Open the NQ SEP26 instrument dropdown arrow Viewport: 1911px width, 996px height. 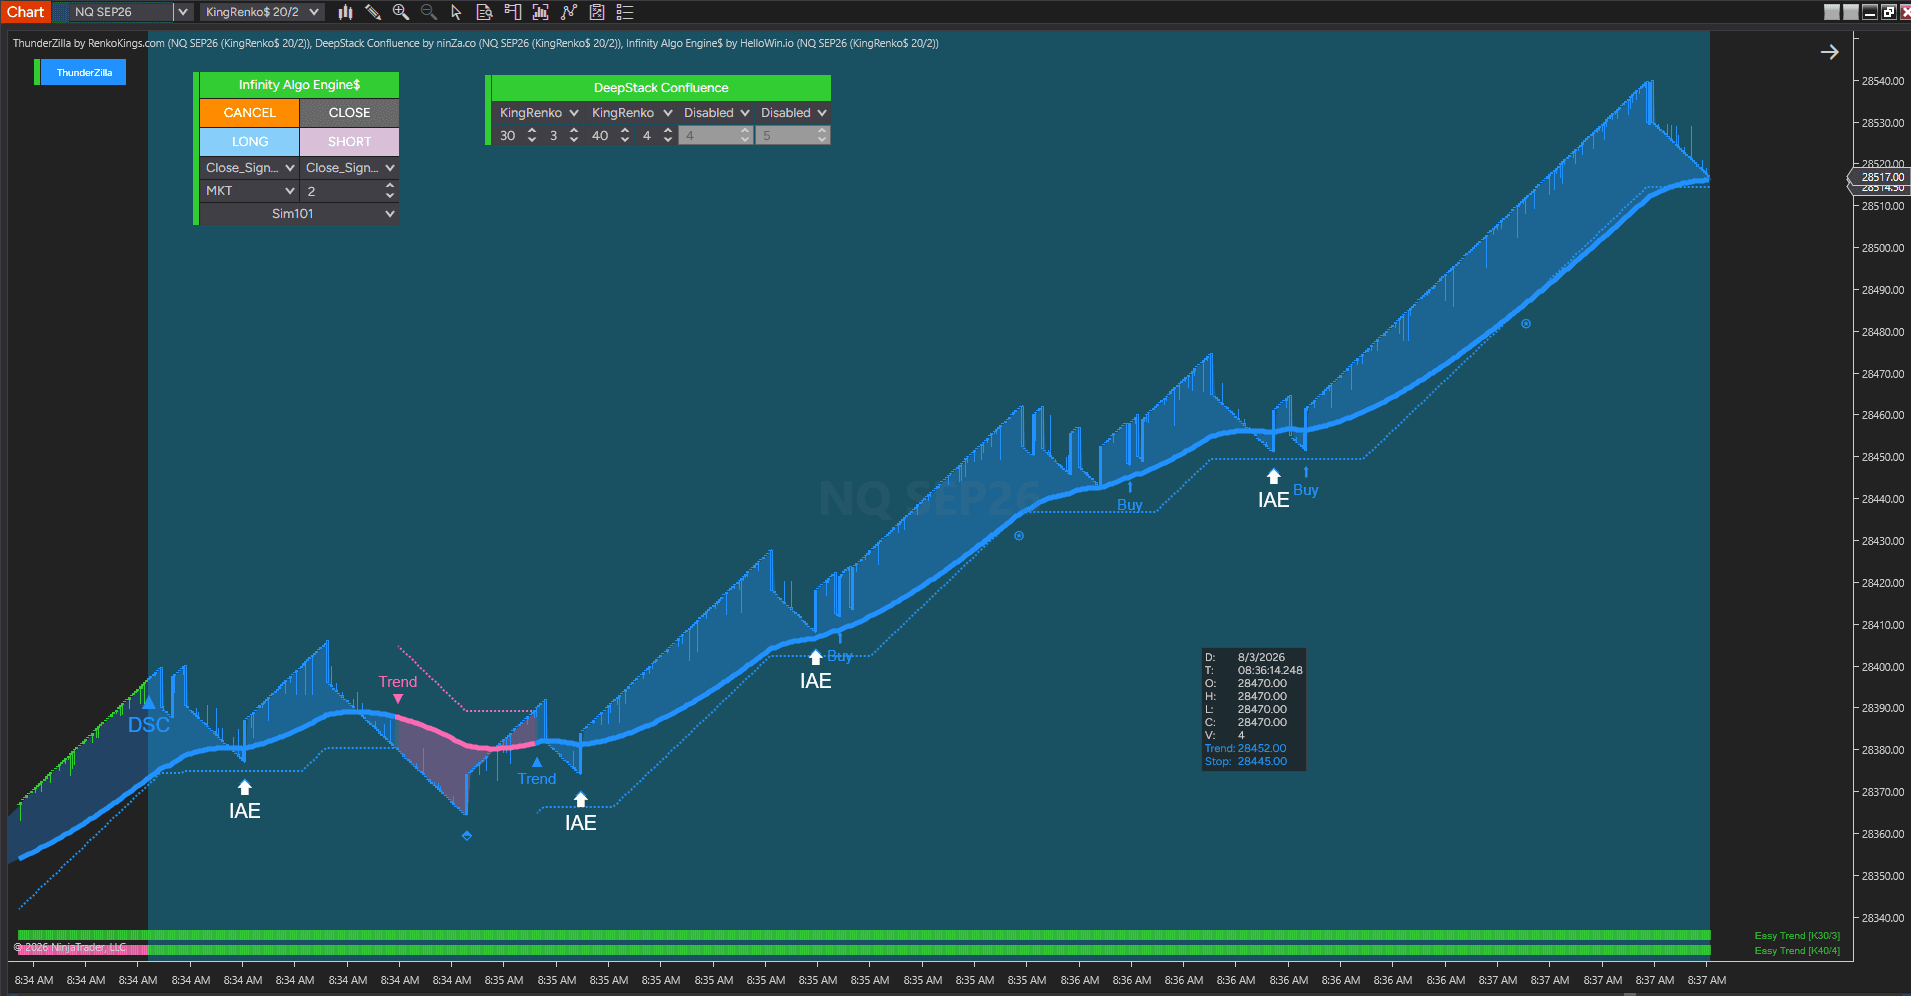183,12
